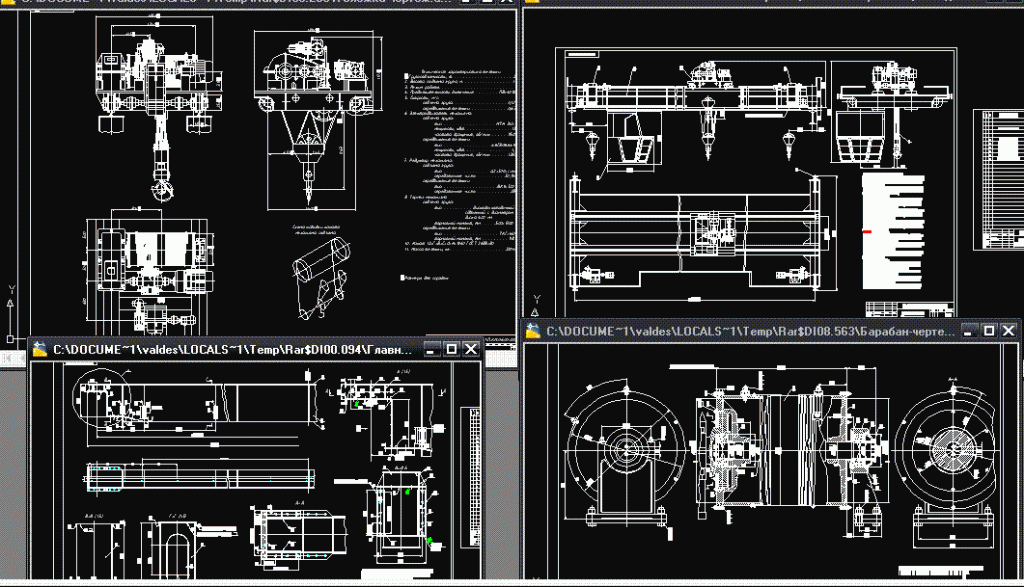Click the technical characteristics text list in trolley drawing
The width and height of the screenshot is (1024, 587).
click(x=460, y=161)
